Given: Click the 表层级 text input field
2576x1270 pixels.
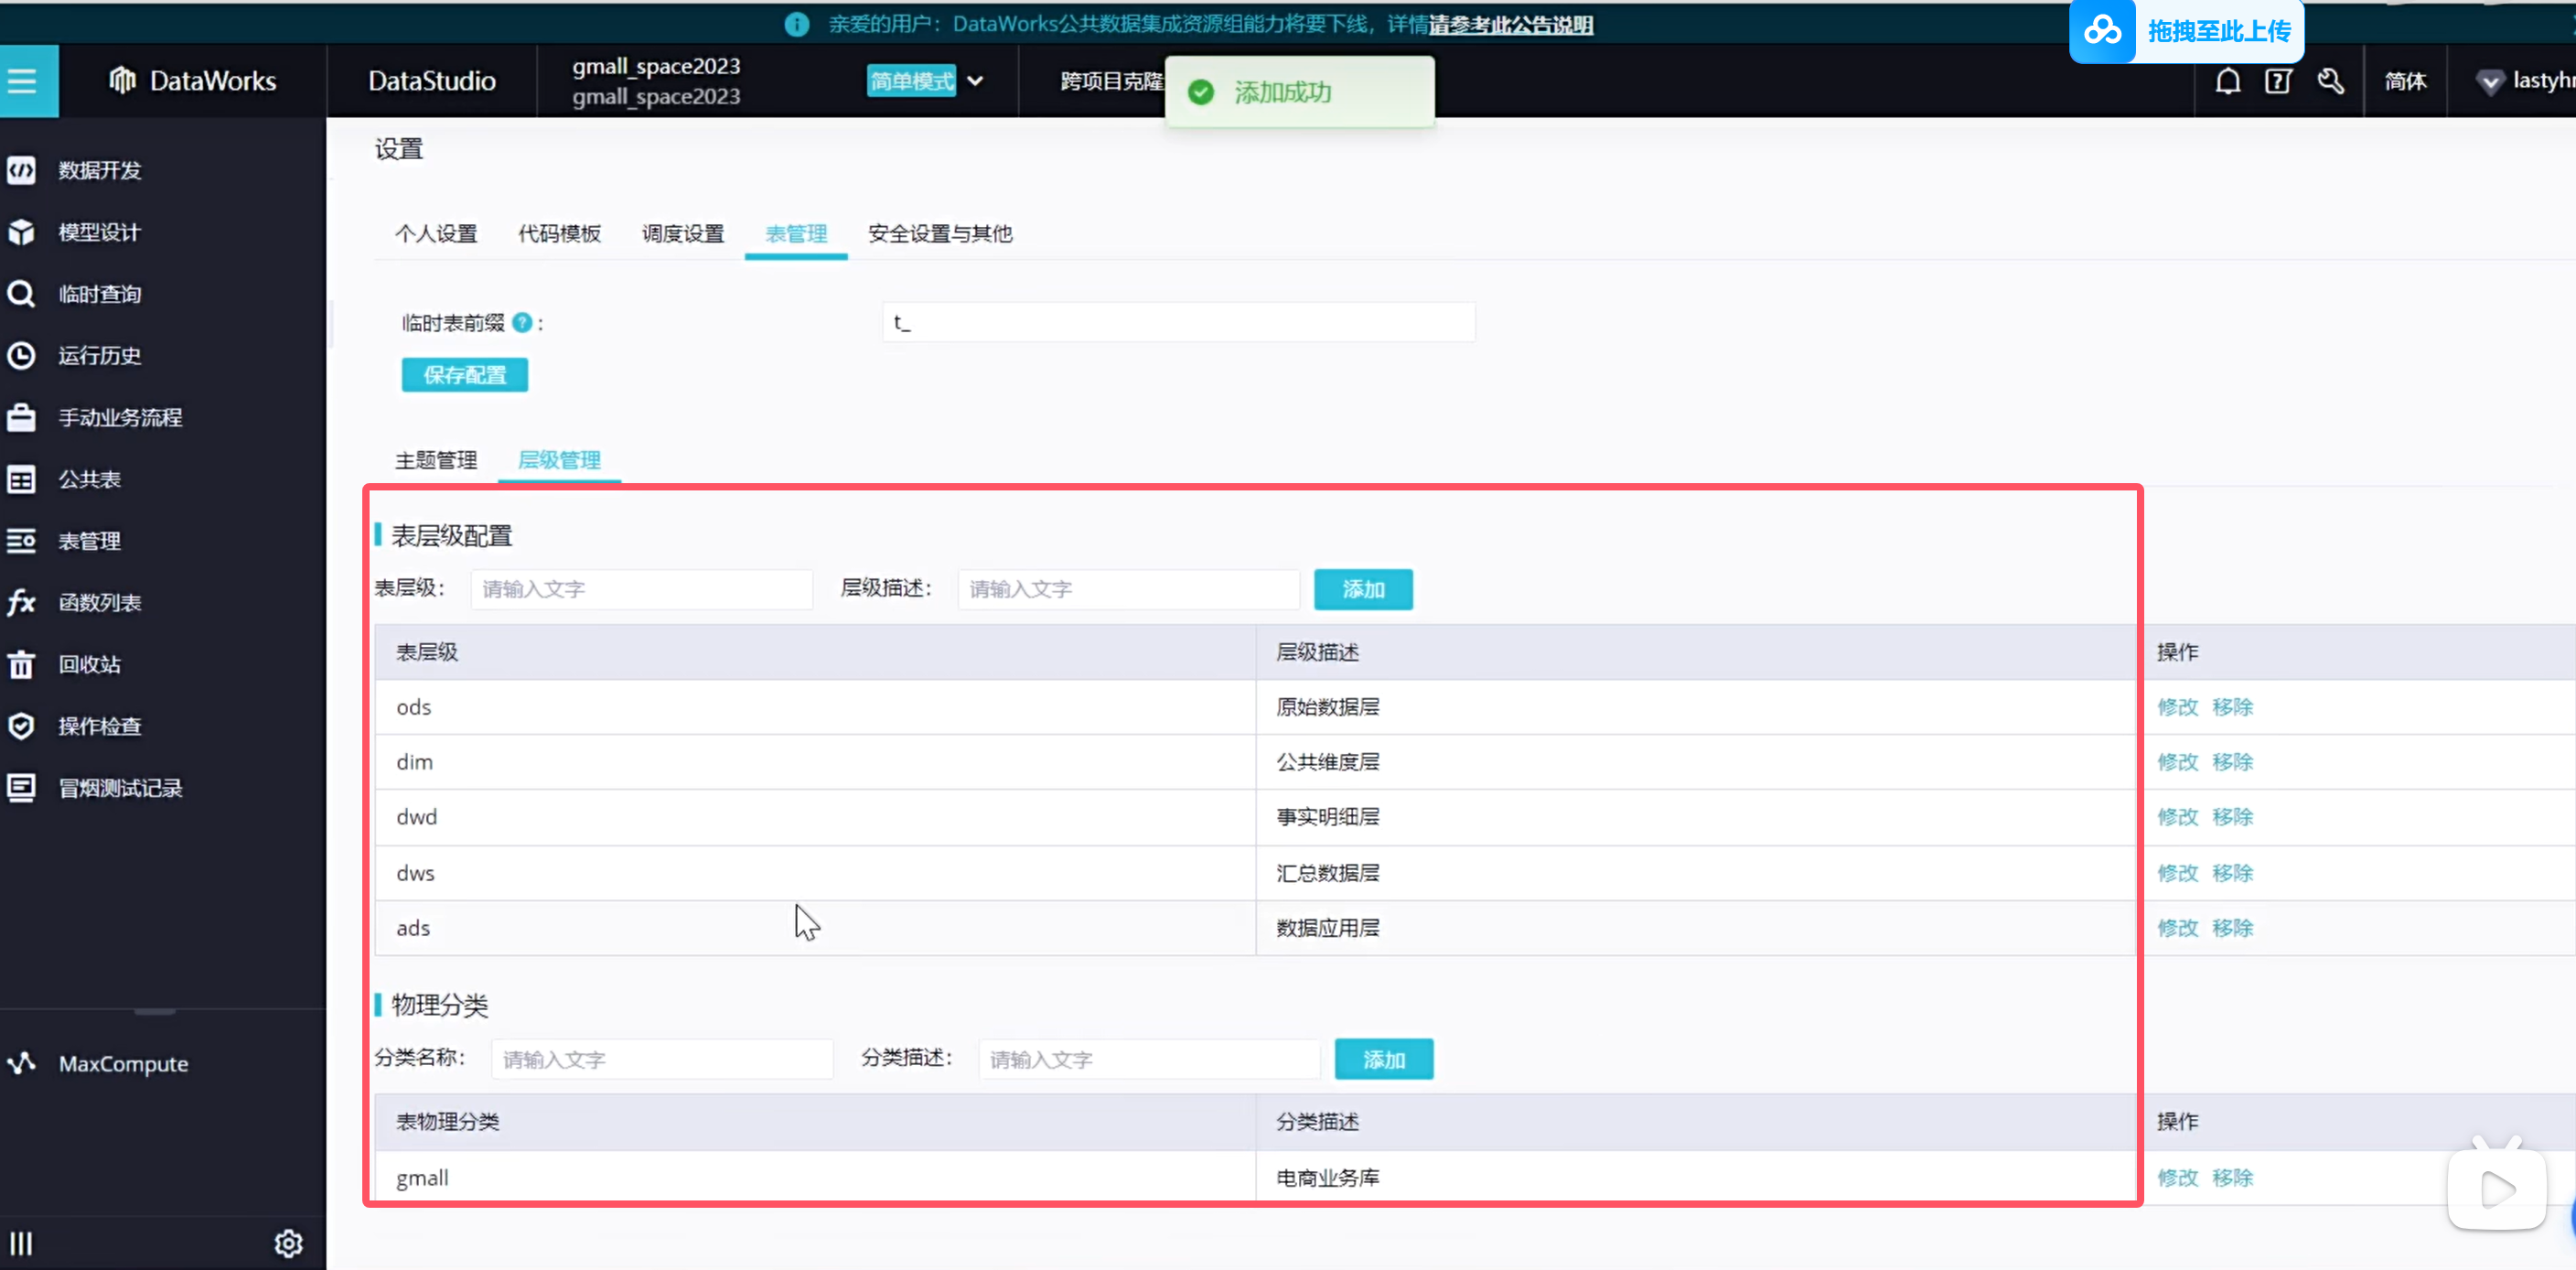Looking at the screenshot, I should coord(641,589).
